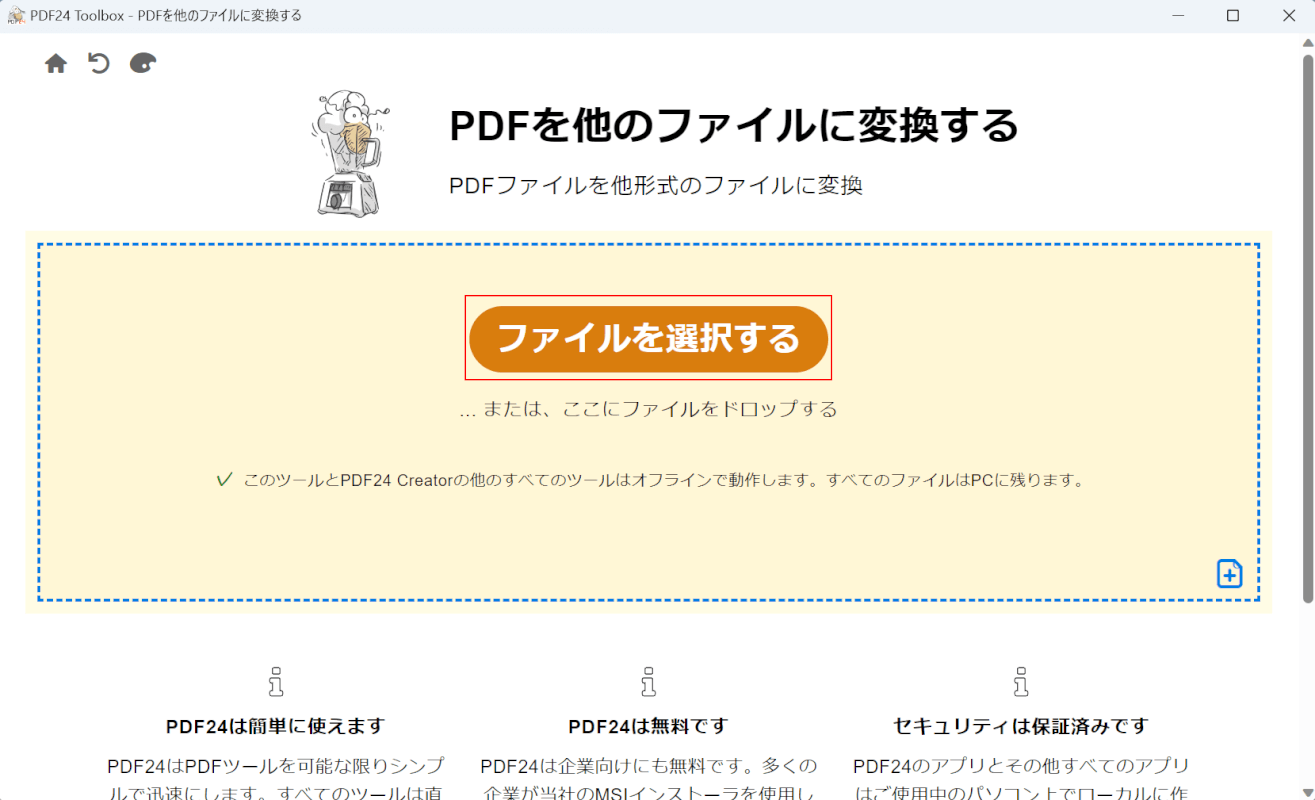Close the PDF24 Toolbox window

click(1288, 16)
